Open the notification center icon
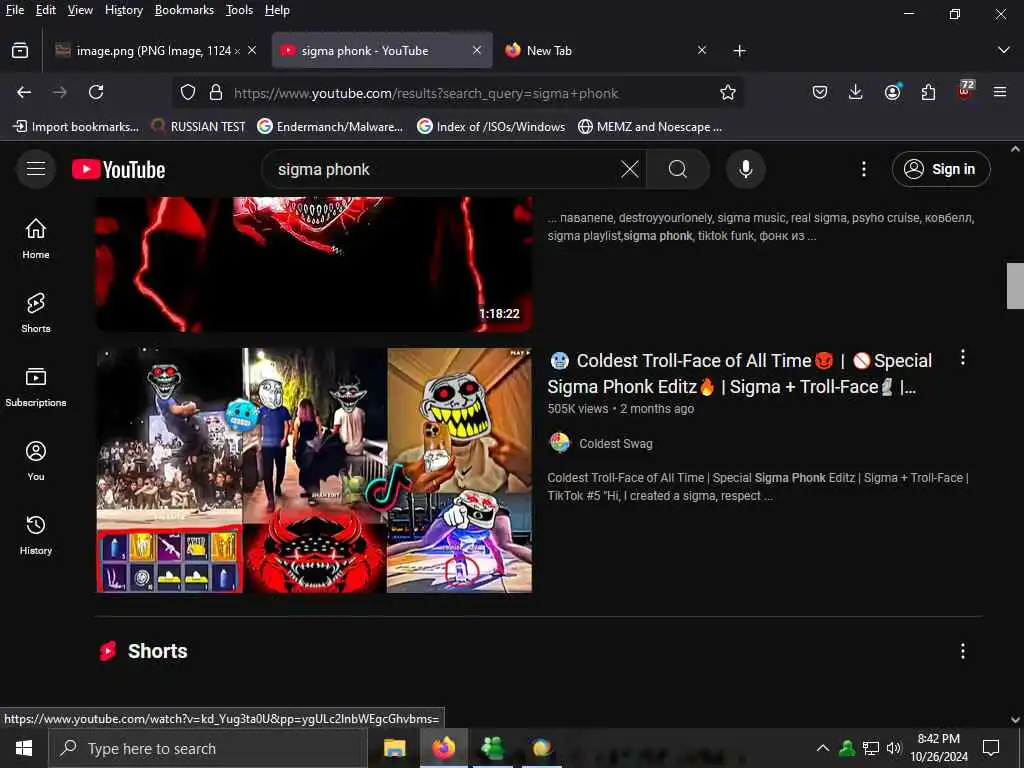Screen dimensions: 1024x768 991,748
